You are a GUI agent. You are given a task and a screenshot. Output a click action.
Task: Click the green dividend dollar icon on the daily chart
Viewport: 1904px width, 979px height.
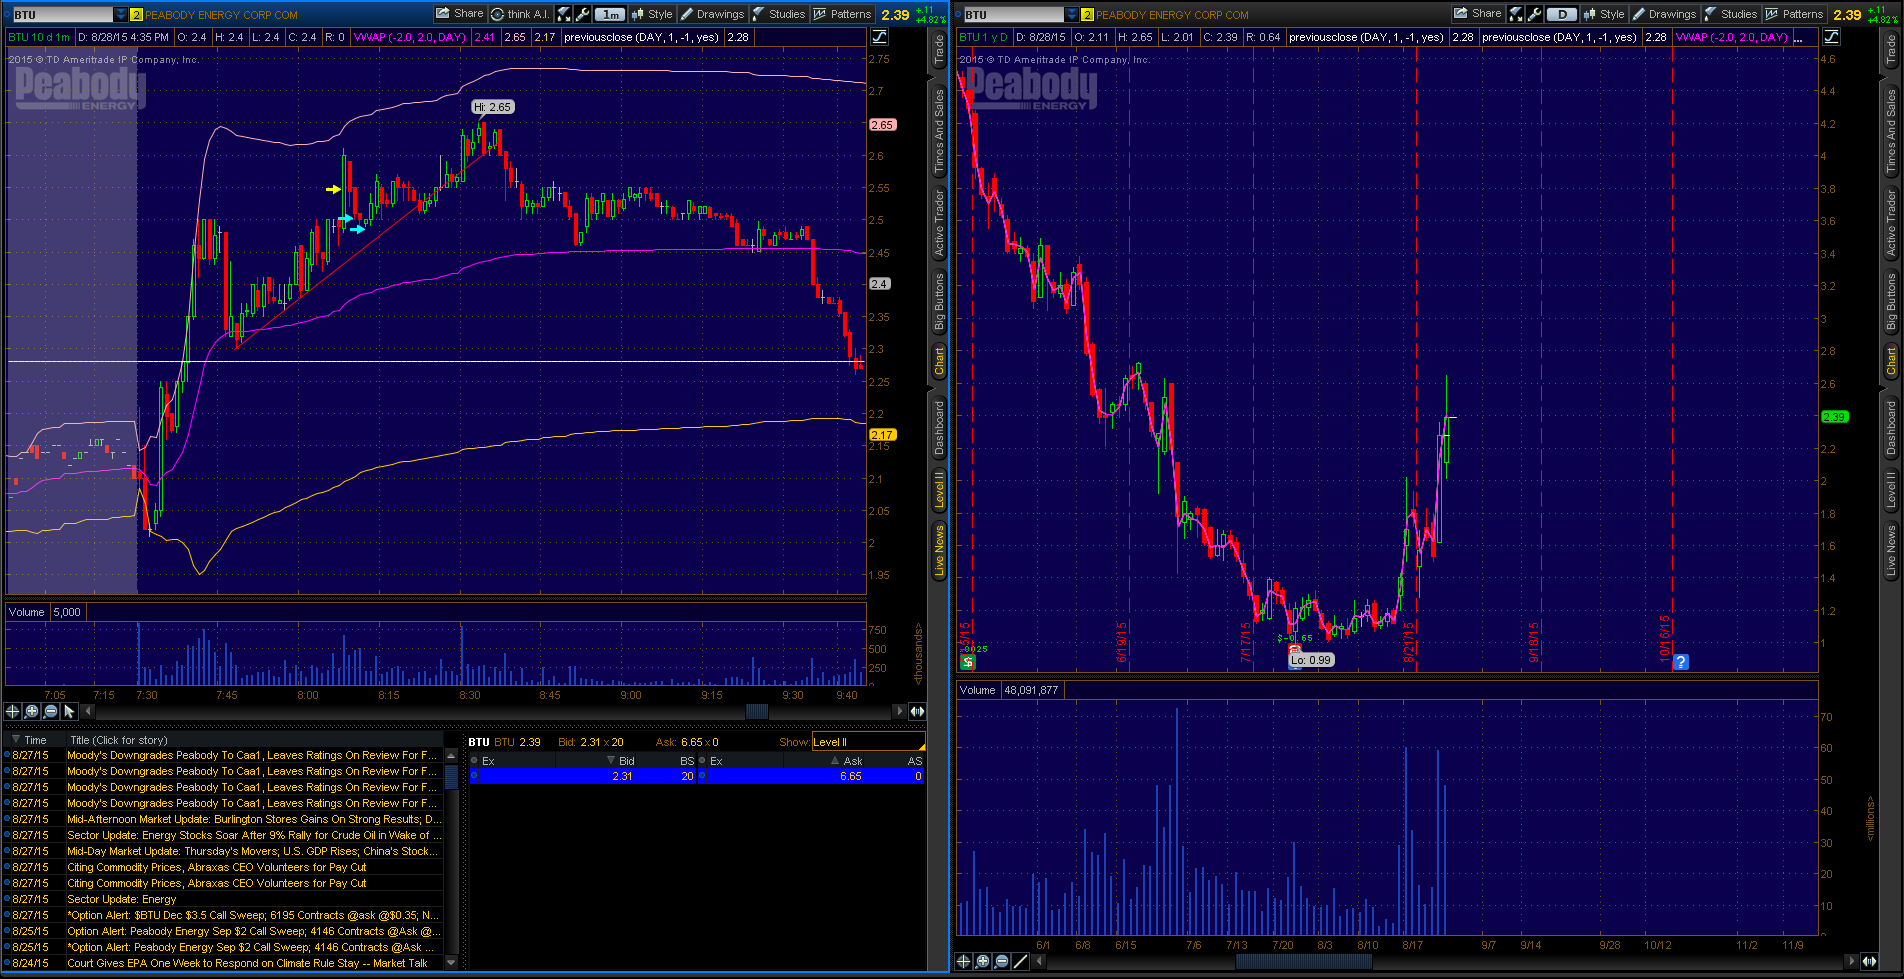click(967, 662)
